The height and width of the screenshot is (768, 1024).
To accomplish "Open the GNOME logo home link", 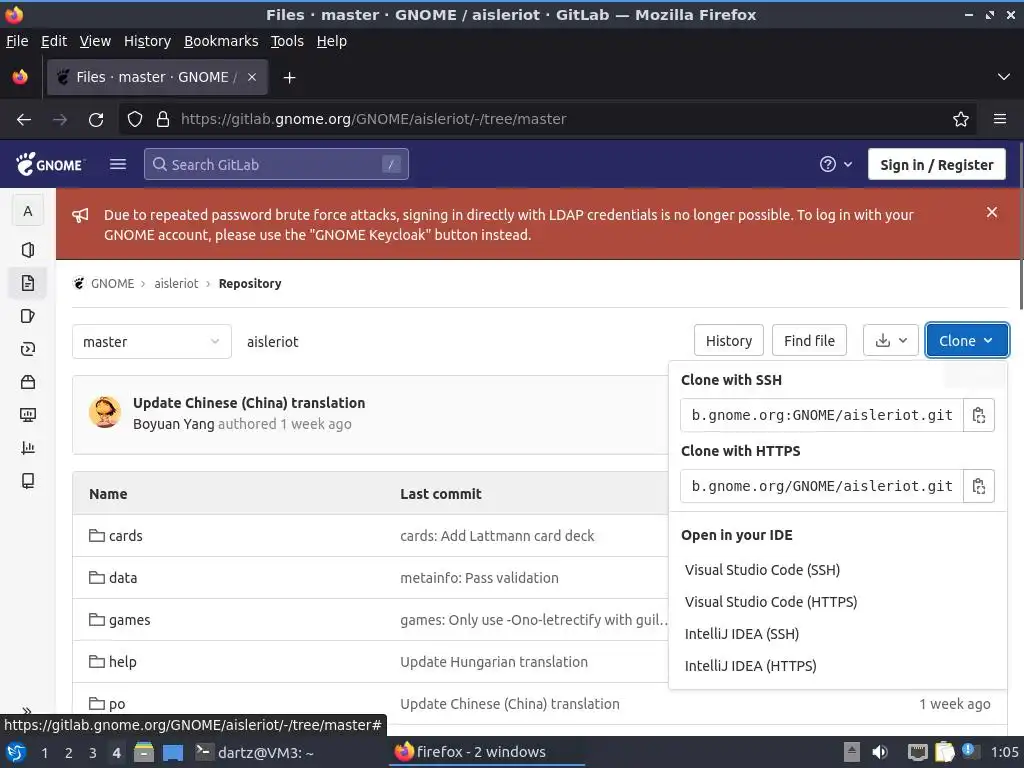I will point(50,165).
